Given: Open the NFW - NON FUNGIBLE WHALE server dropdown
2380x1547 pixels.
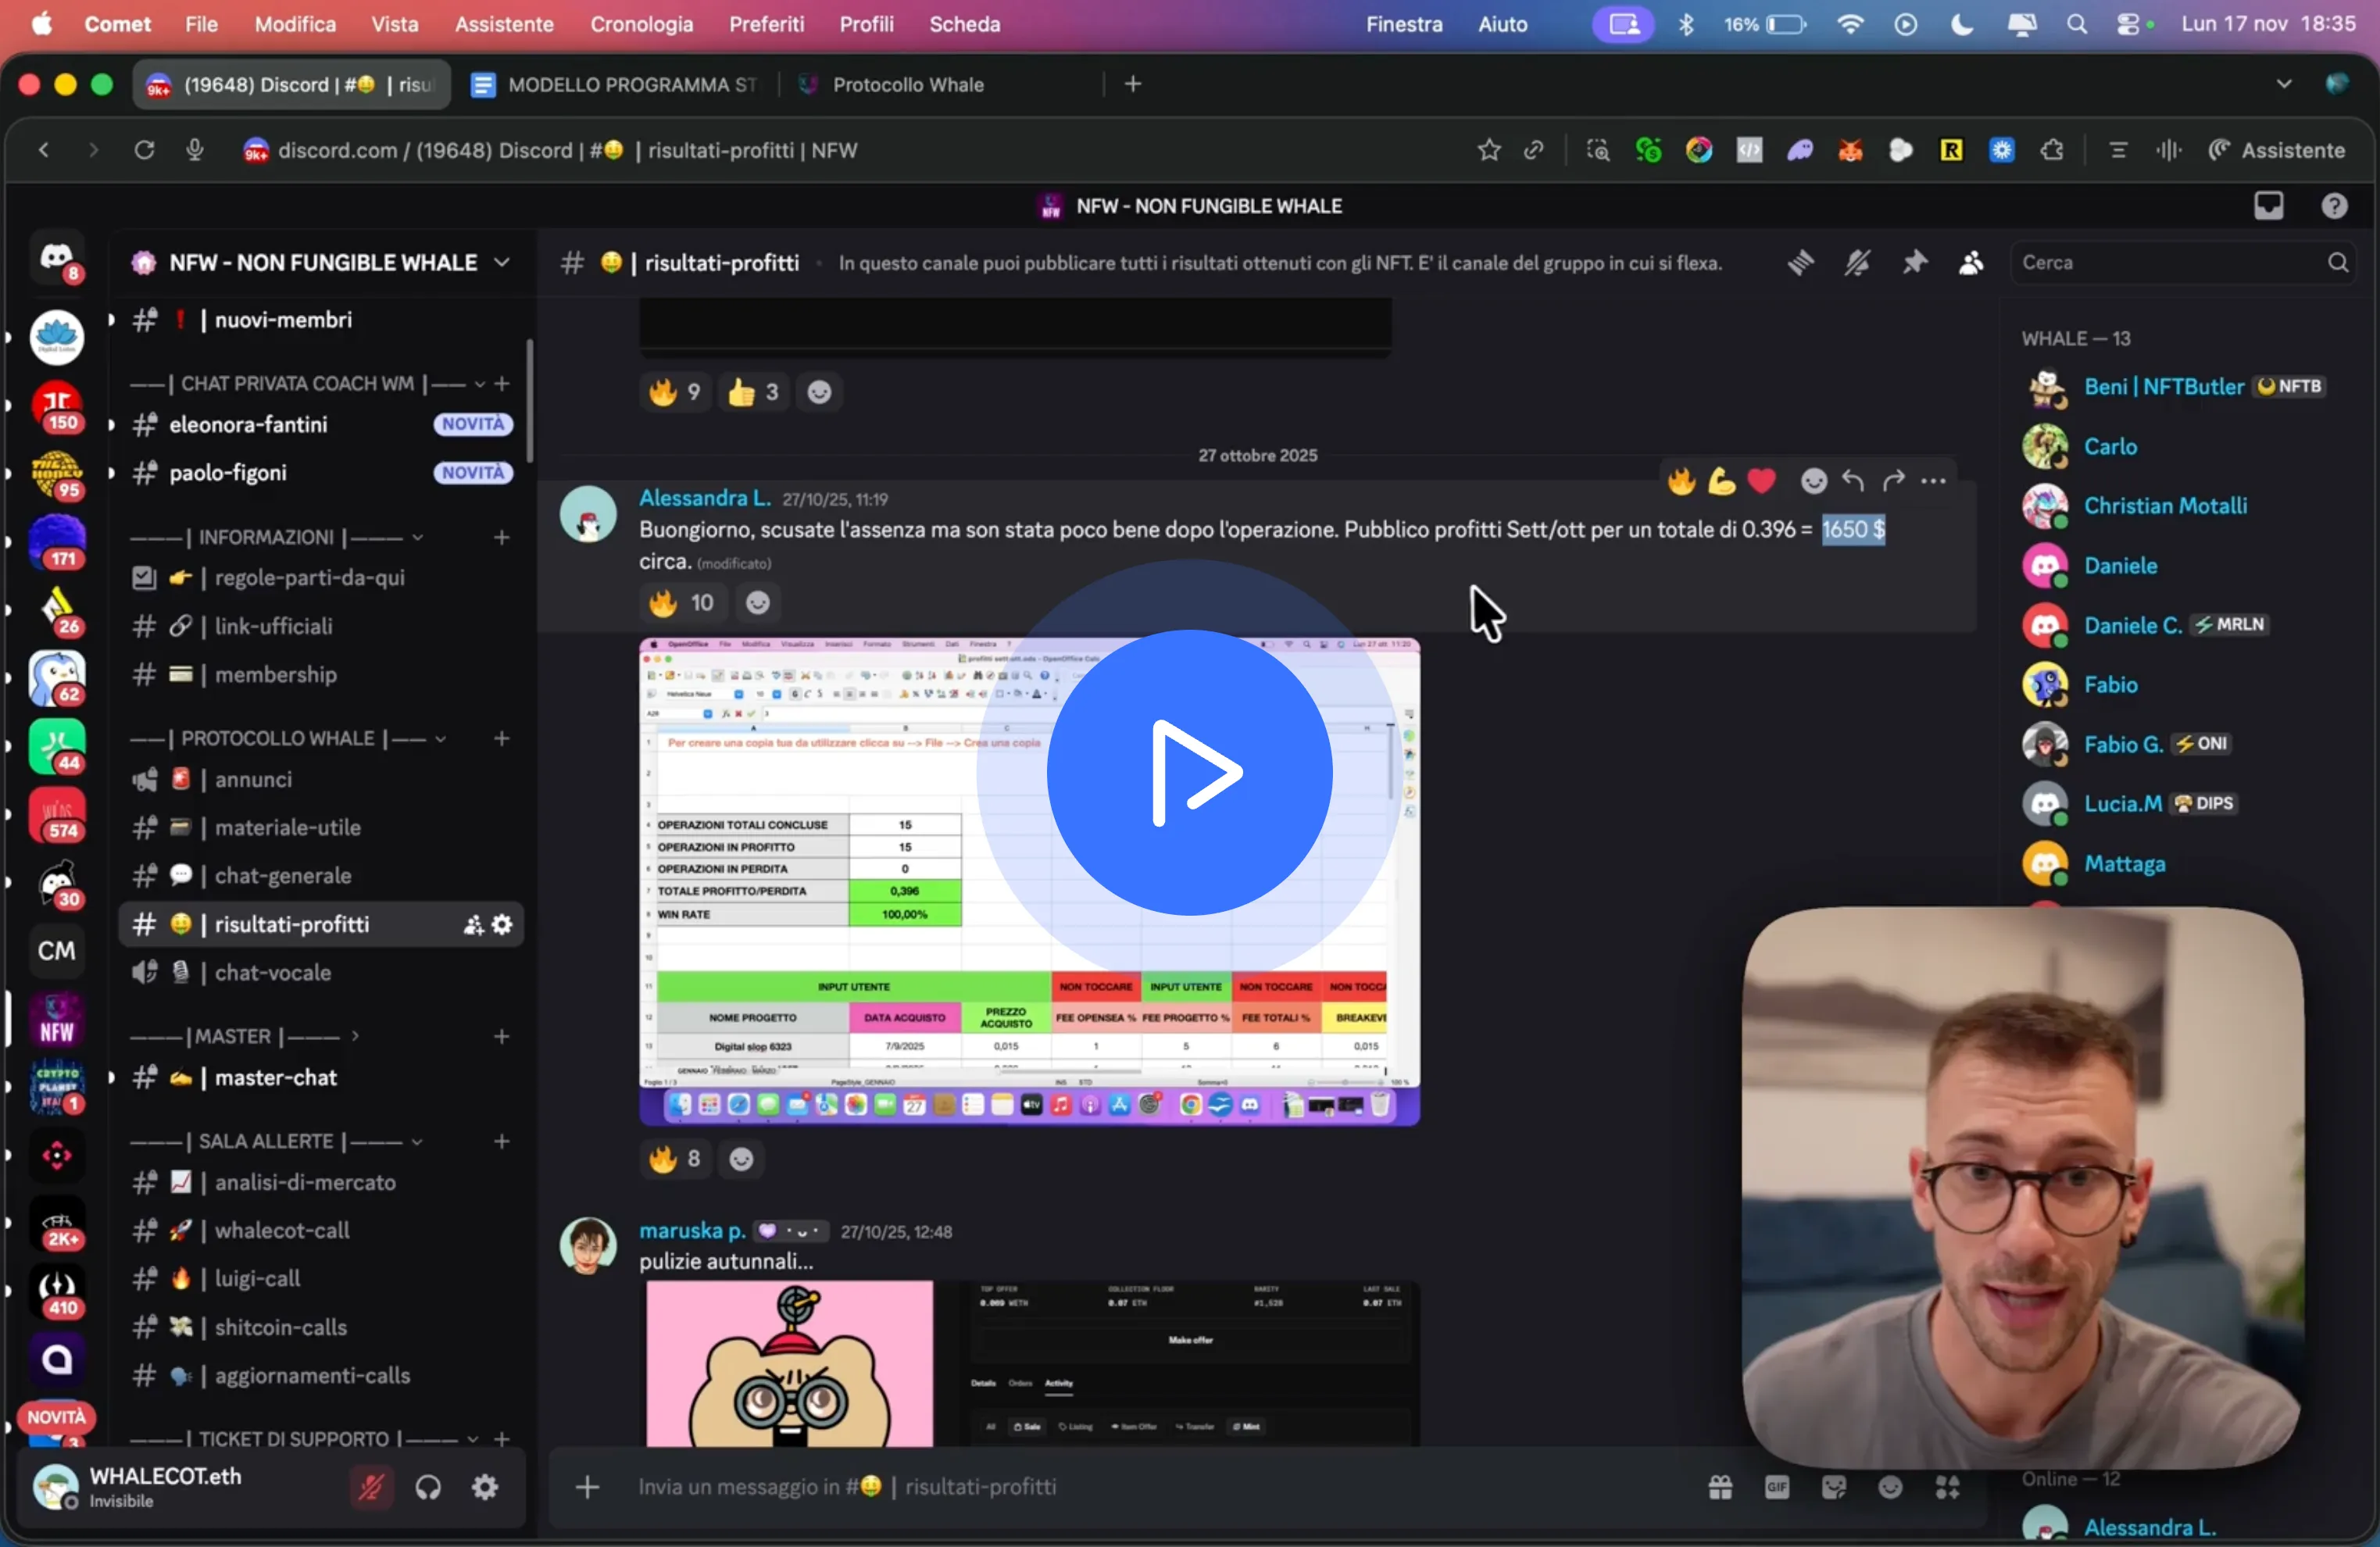Looking at the screenshot, I should 322,263.
